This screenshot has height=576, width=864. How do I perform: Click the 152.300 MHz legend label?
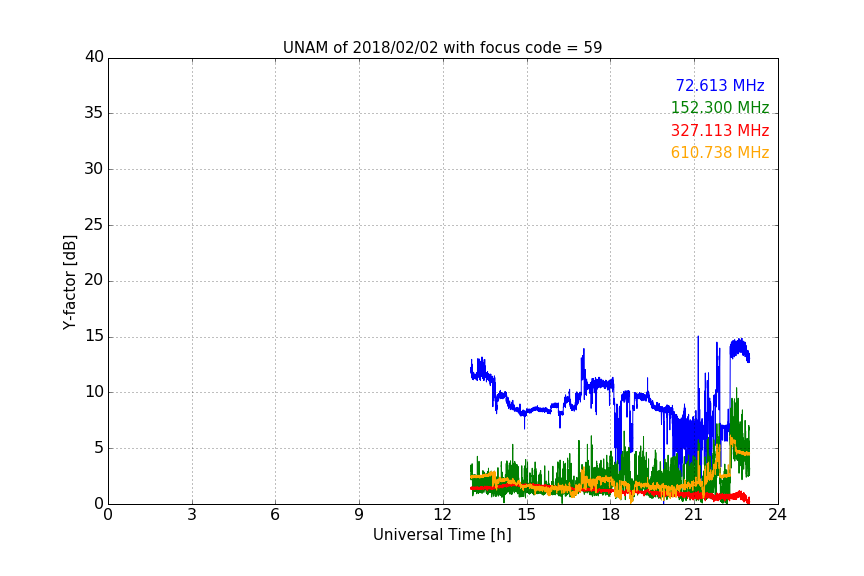[x=720, y=107]
